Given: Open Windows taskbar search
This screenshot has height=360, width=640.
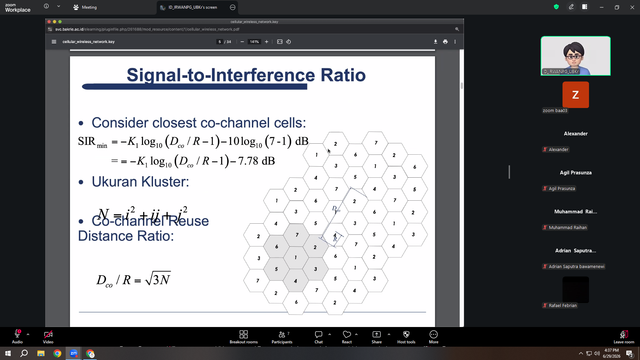Looking at the screenshot, I should tap(24, 353).
